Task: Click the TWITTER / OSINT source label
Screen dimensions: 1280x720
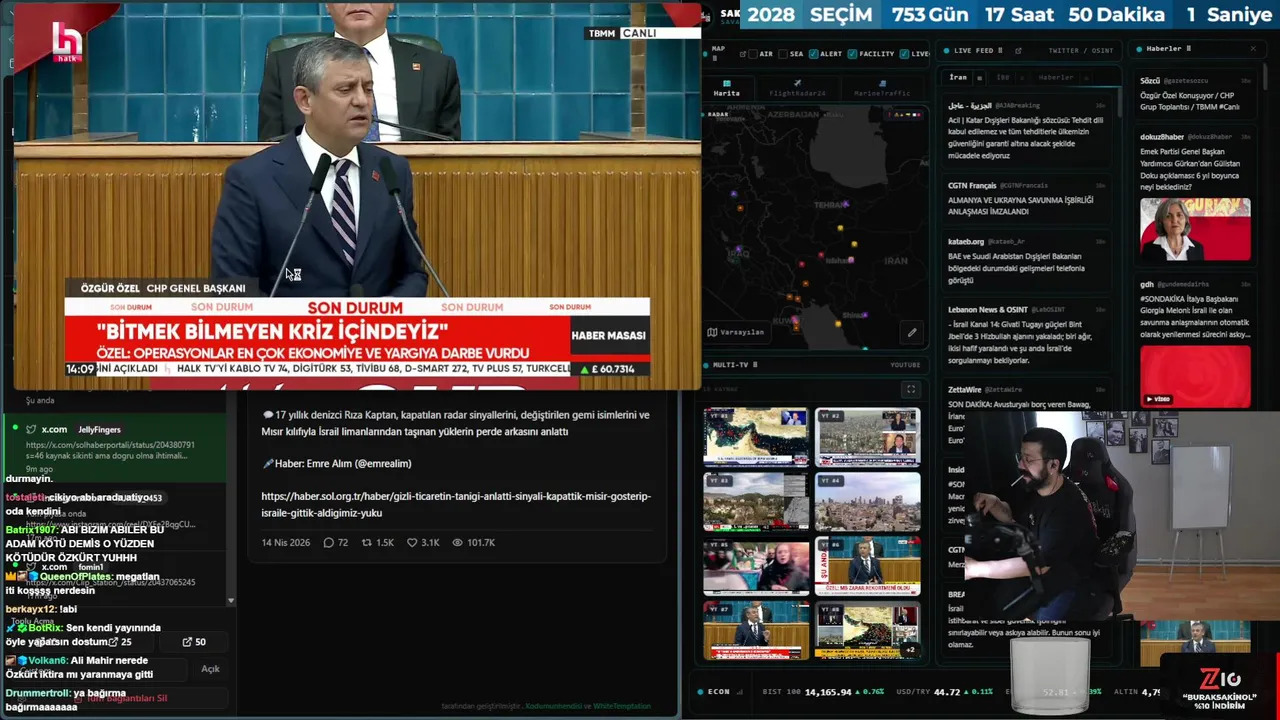Action: pyautogui.click(x=1081, y=50)
